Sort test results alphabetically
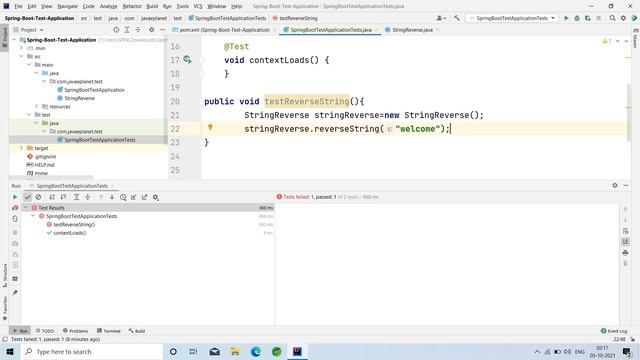Image resolution: width=640 pixels, height=360 pixels. point(52,197)
